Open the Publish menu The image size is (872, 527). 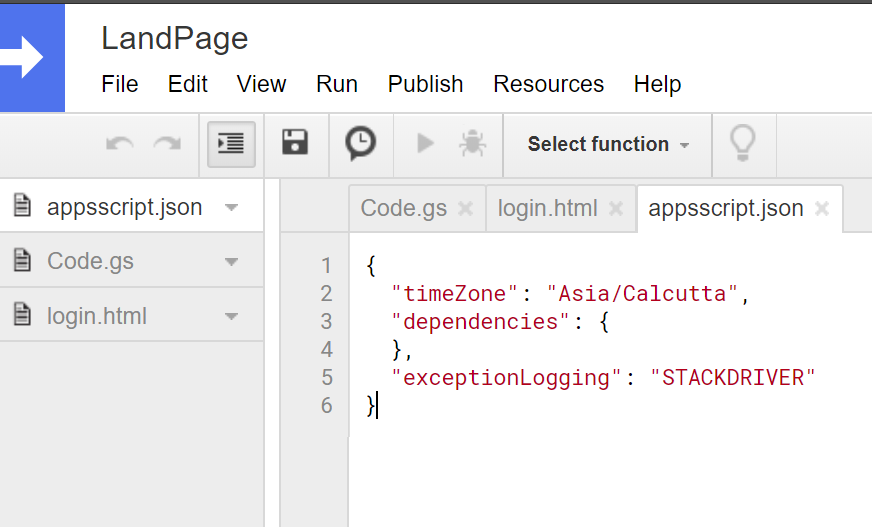pos(425,84)
